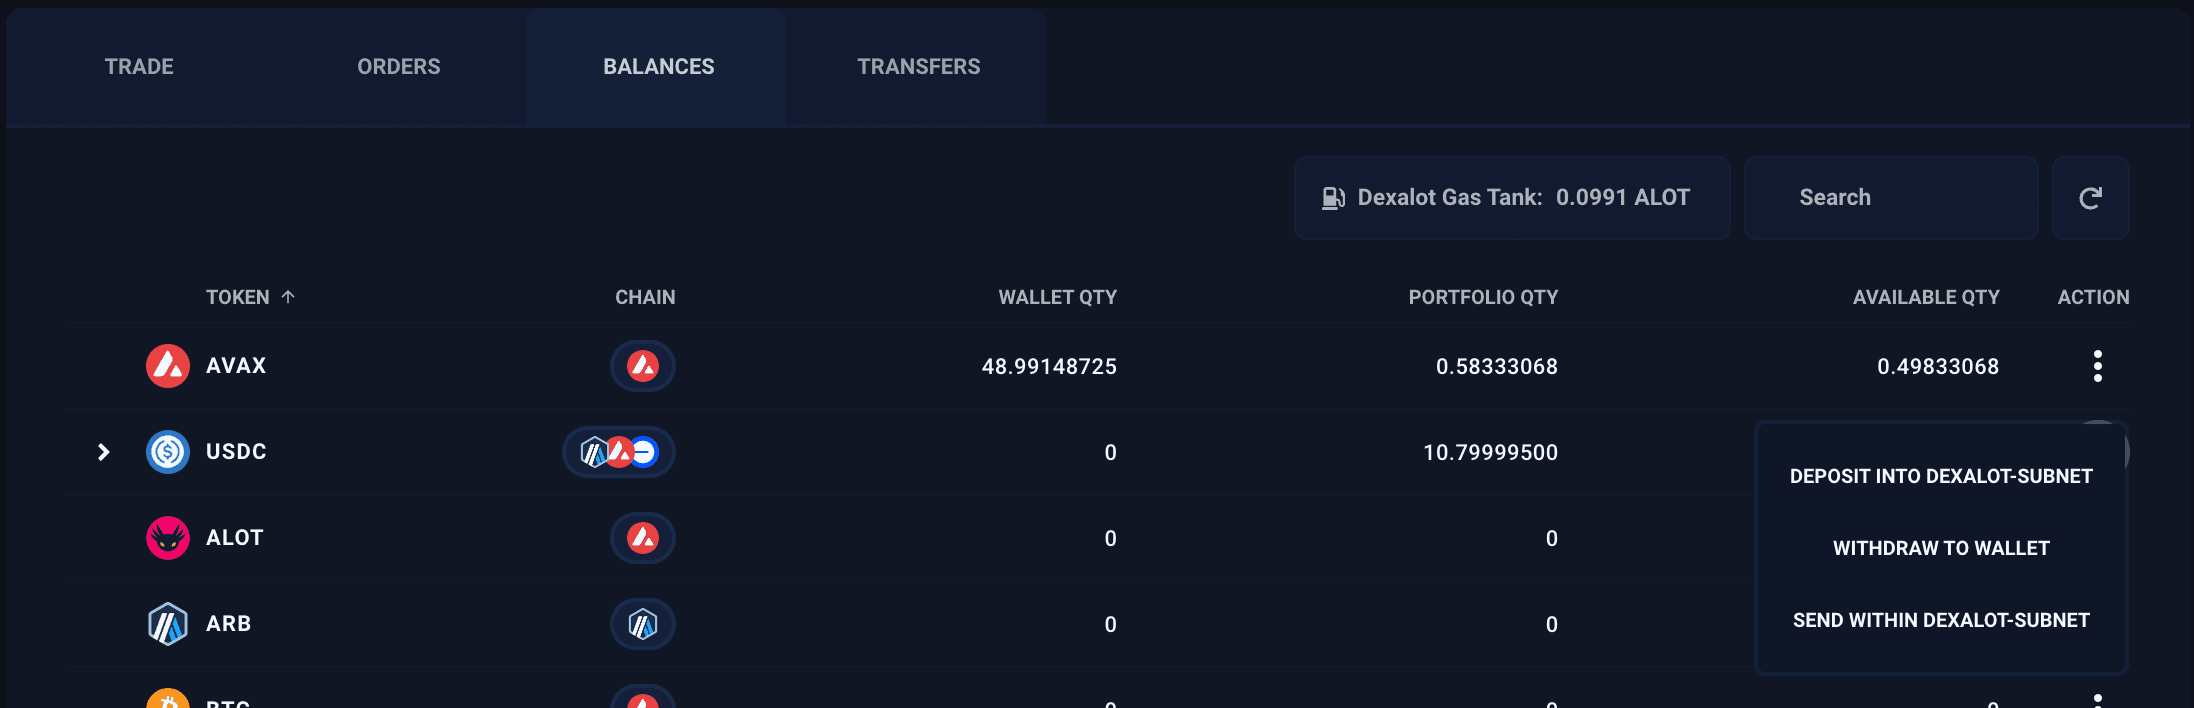
Task: Open the Orders tab
Action: point(399,67)
